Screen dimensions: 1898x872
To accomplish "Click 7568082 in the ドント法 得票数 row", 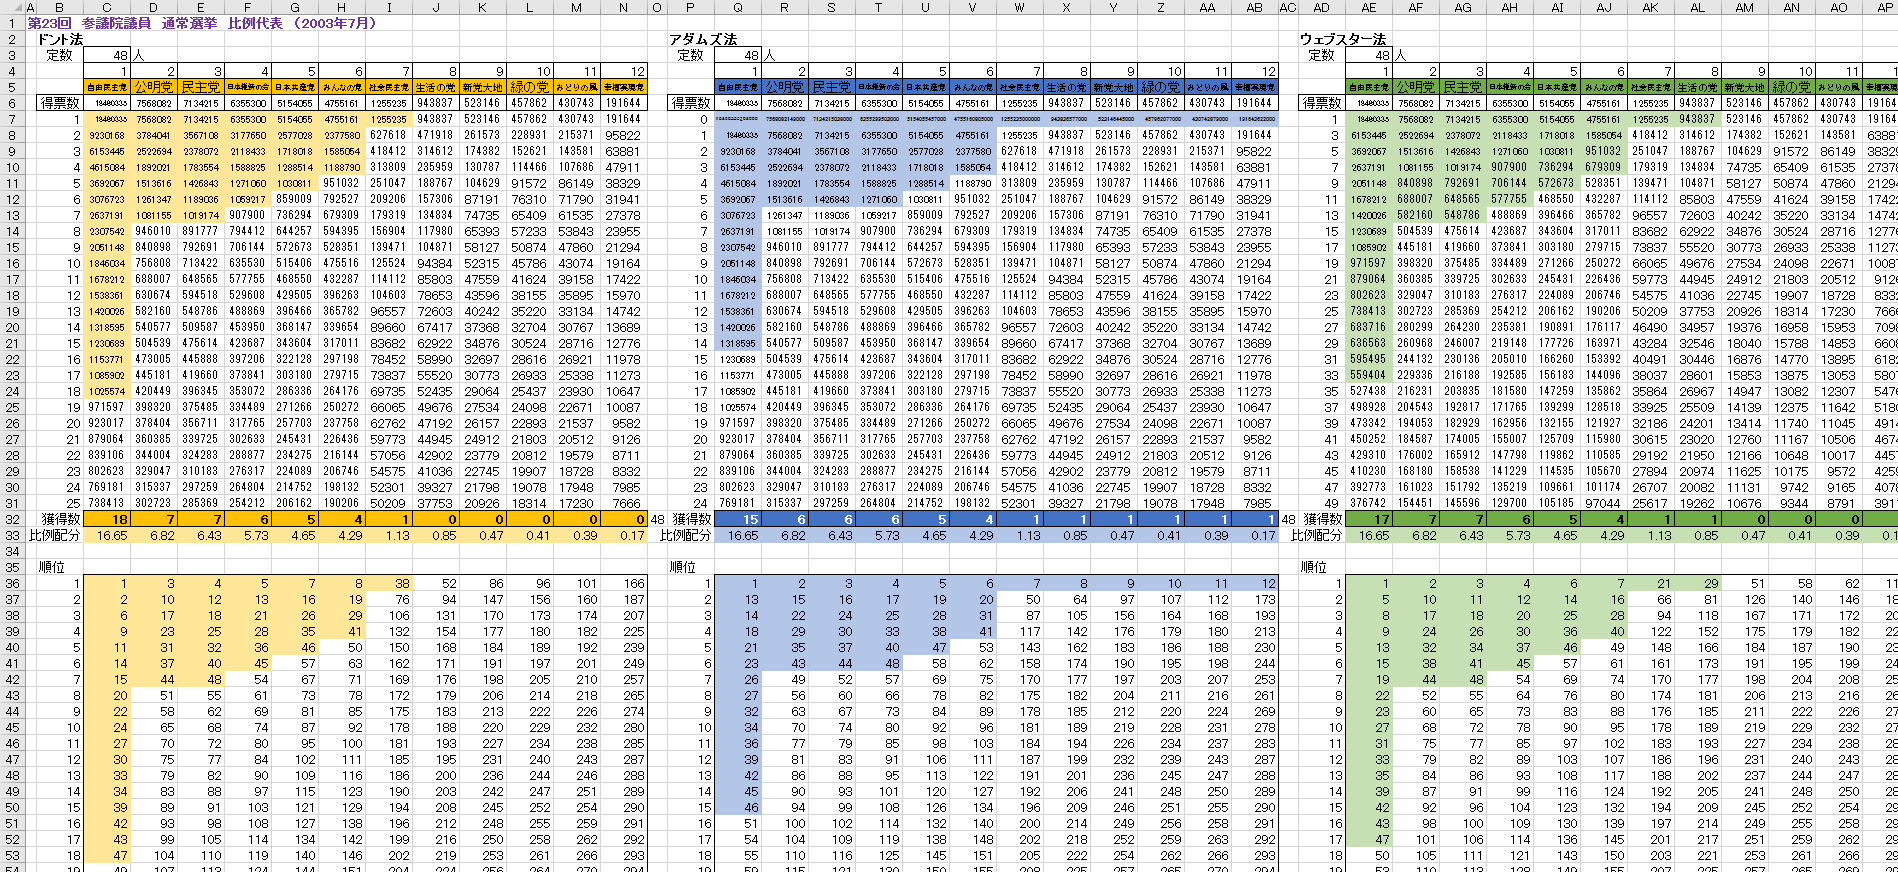I will coord(154,103).
